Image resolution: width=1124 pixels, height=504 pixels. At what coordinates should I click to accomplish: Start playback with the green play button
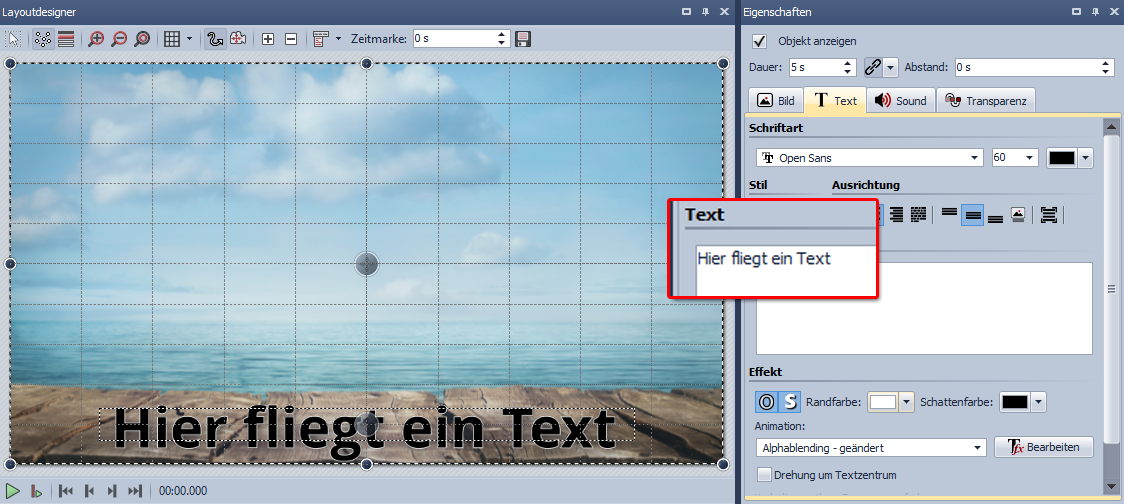[12, 491]
